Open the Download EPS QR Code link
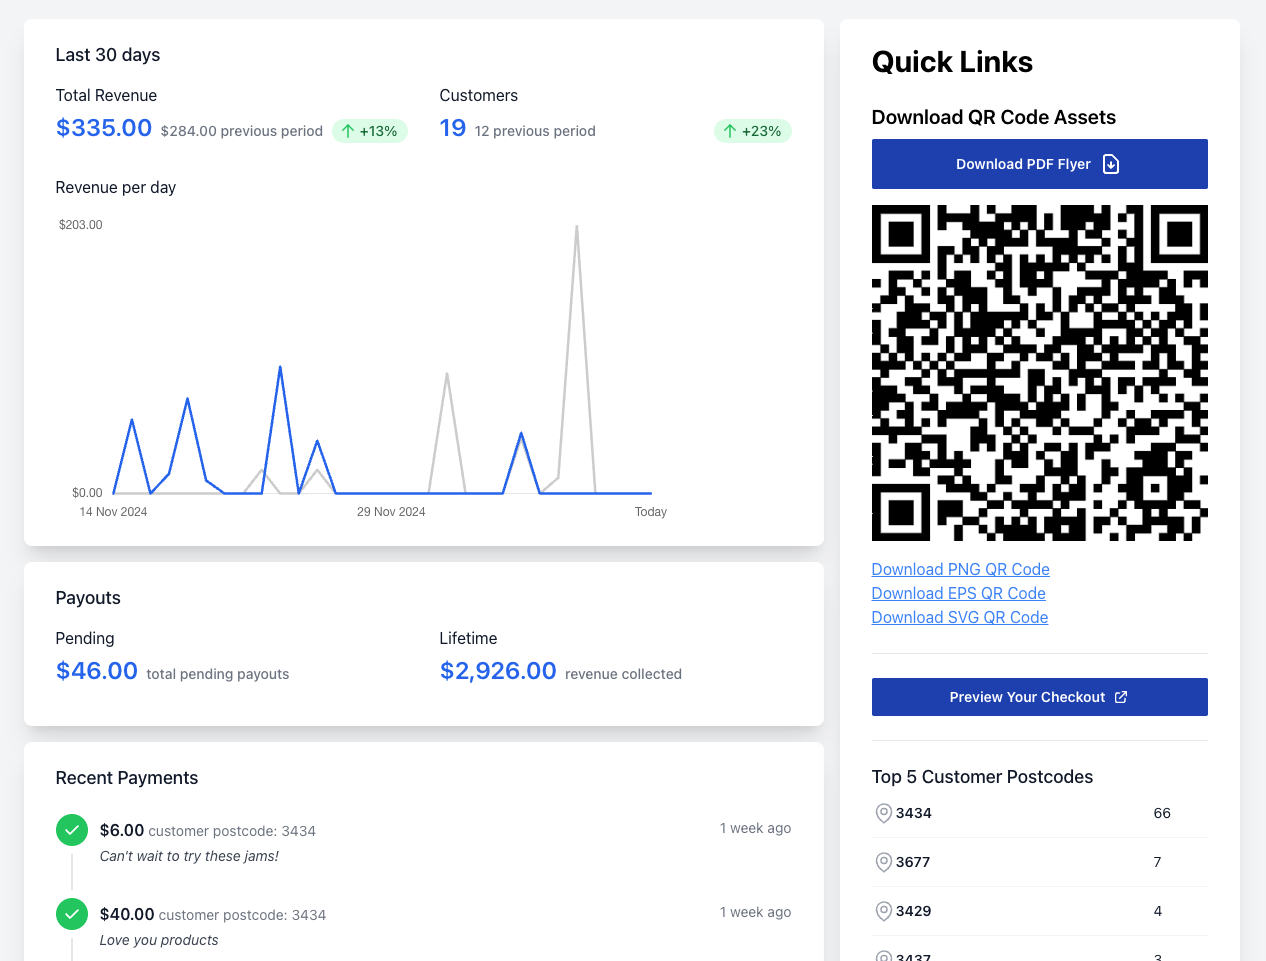 958,593
